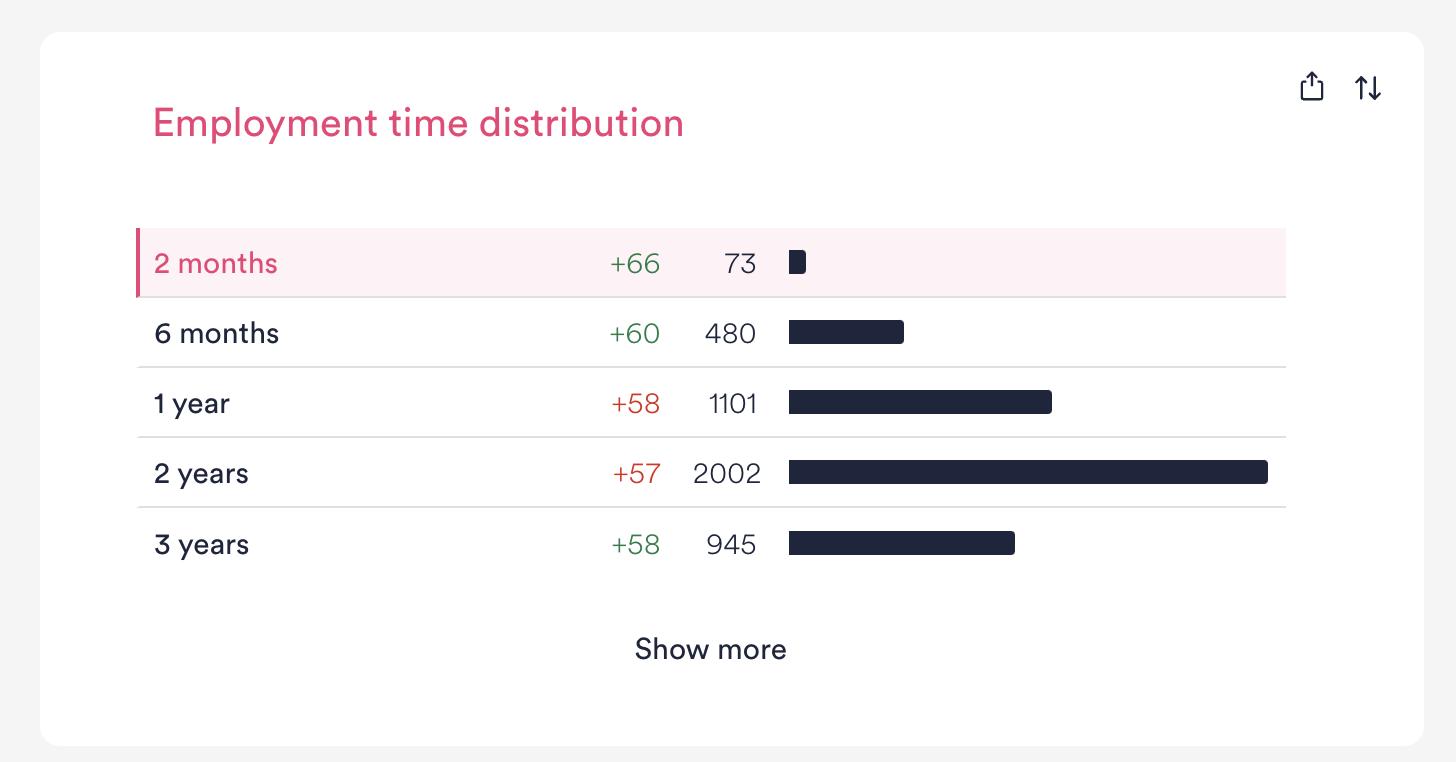
Task: Click the red +57 score value
Action: 636,474
